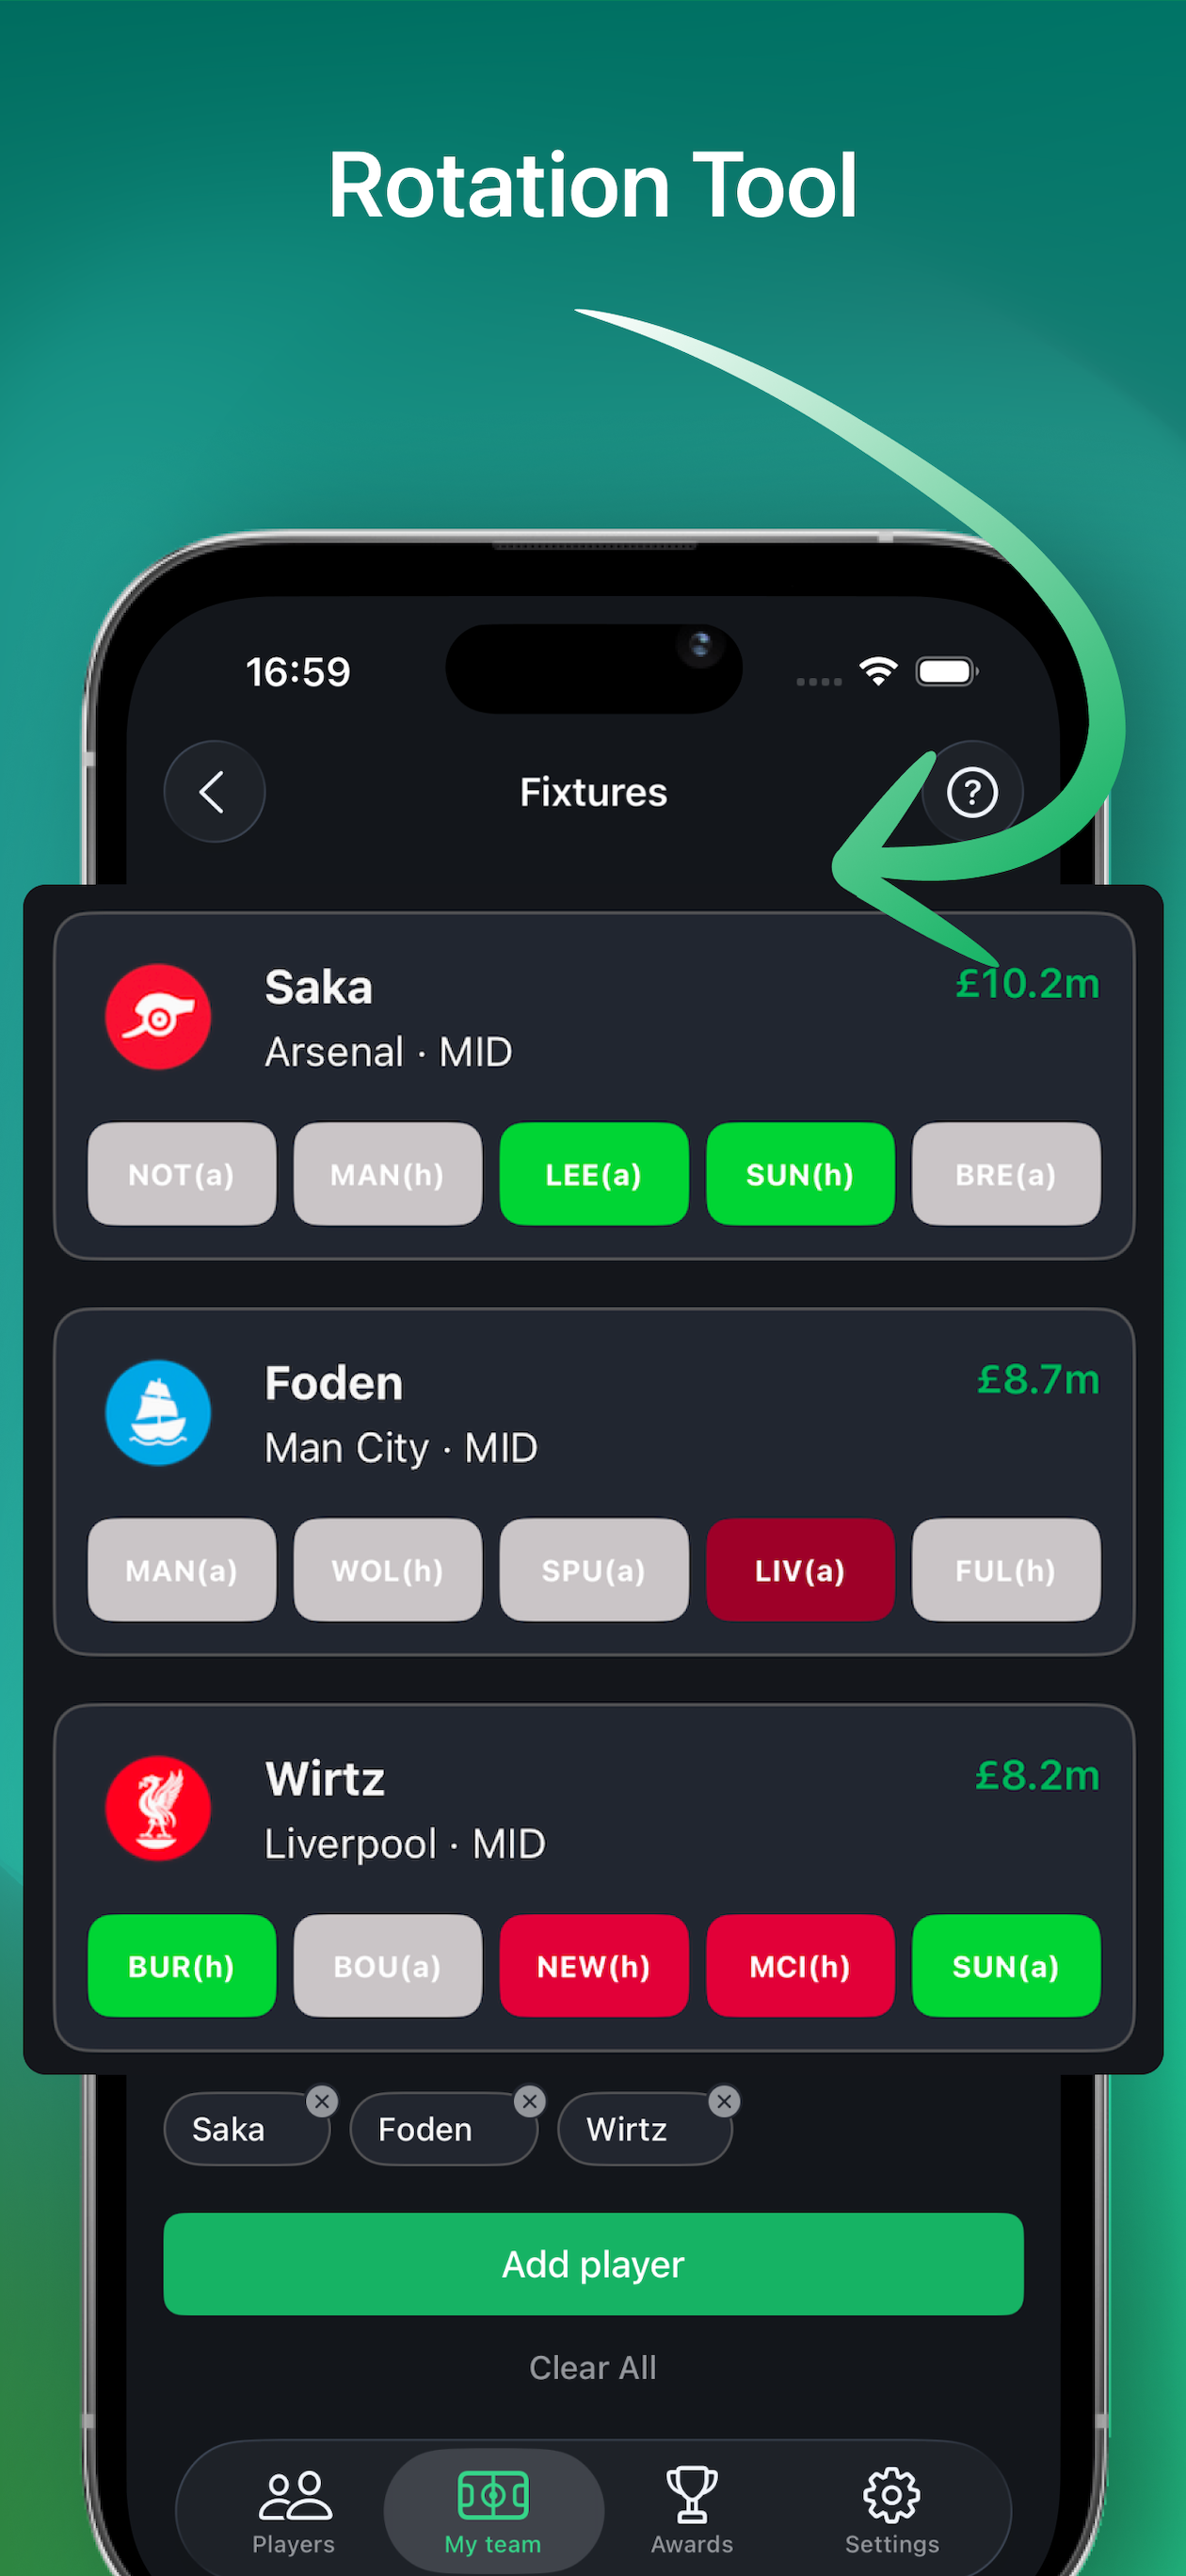Screen dimensions: 1186x2576
Task: Tap Foden's FUL(h) fixture pill
Action: point(1006,1570)
